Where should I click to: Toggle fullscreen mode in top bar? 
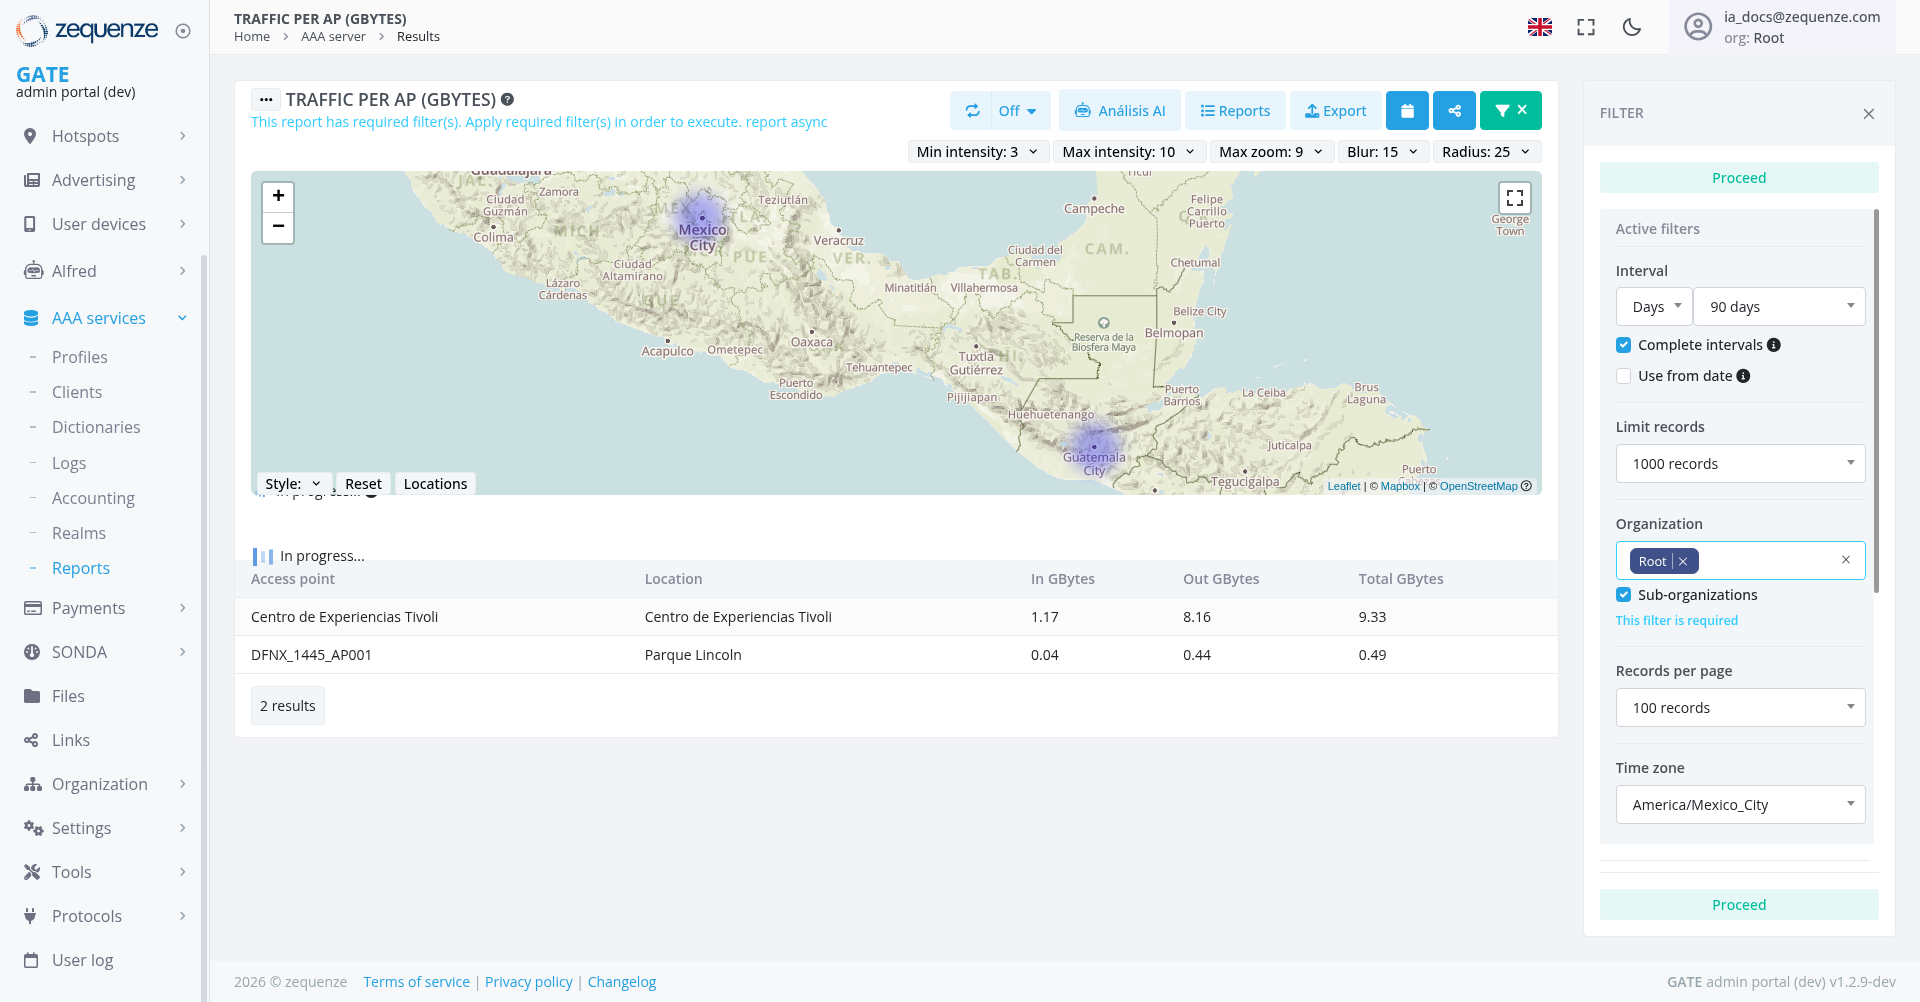coord(1586,27)
